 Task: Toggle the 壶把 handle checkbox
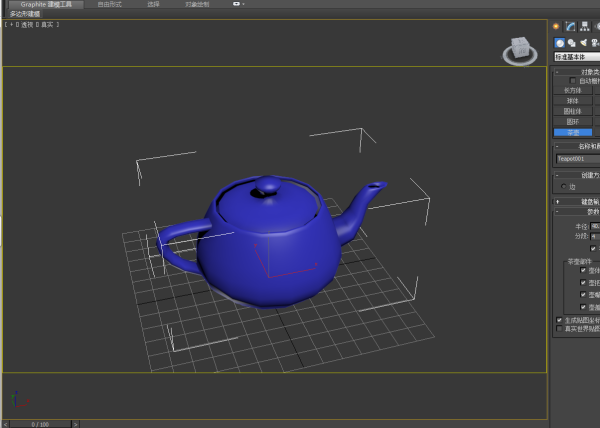(583, 283)
